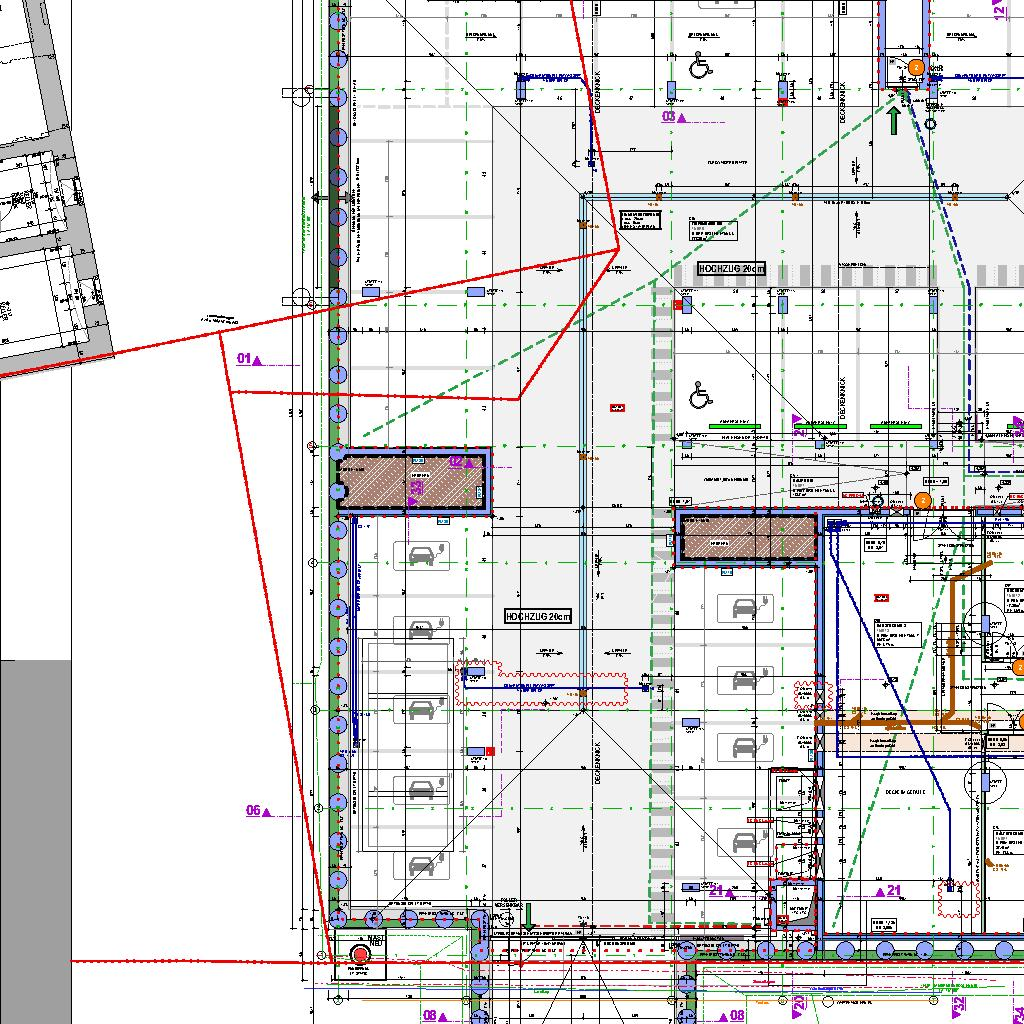
Task: Select the bottom EV car icon in left column
Action: click(x=421, y=864)
